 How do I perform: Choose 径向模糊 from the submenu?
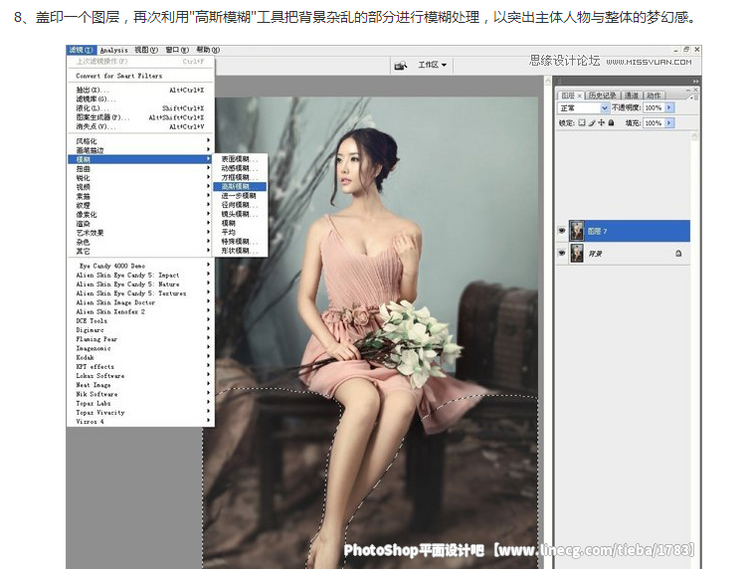[240, 205]
